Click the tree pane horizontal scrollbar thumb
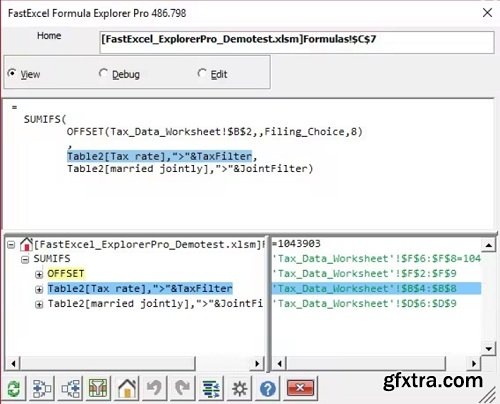The height and width of the screenshot is (404, 500). point(108,363)
